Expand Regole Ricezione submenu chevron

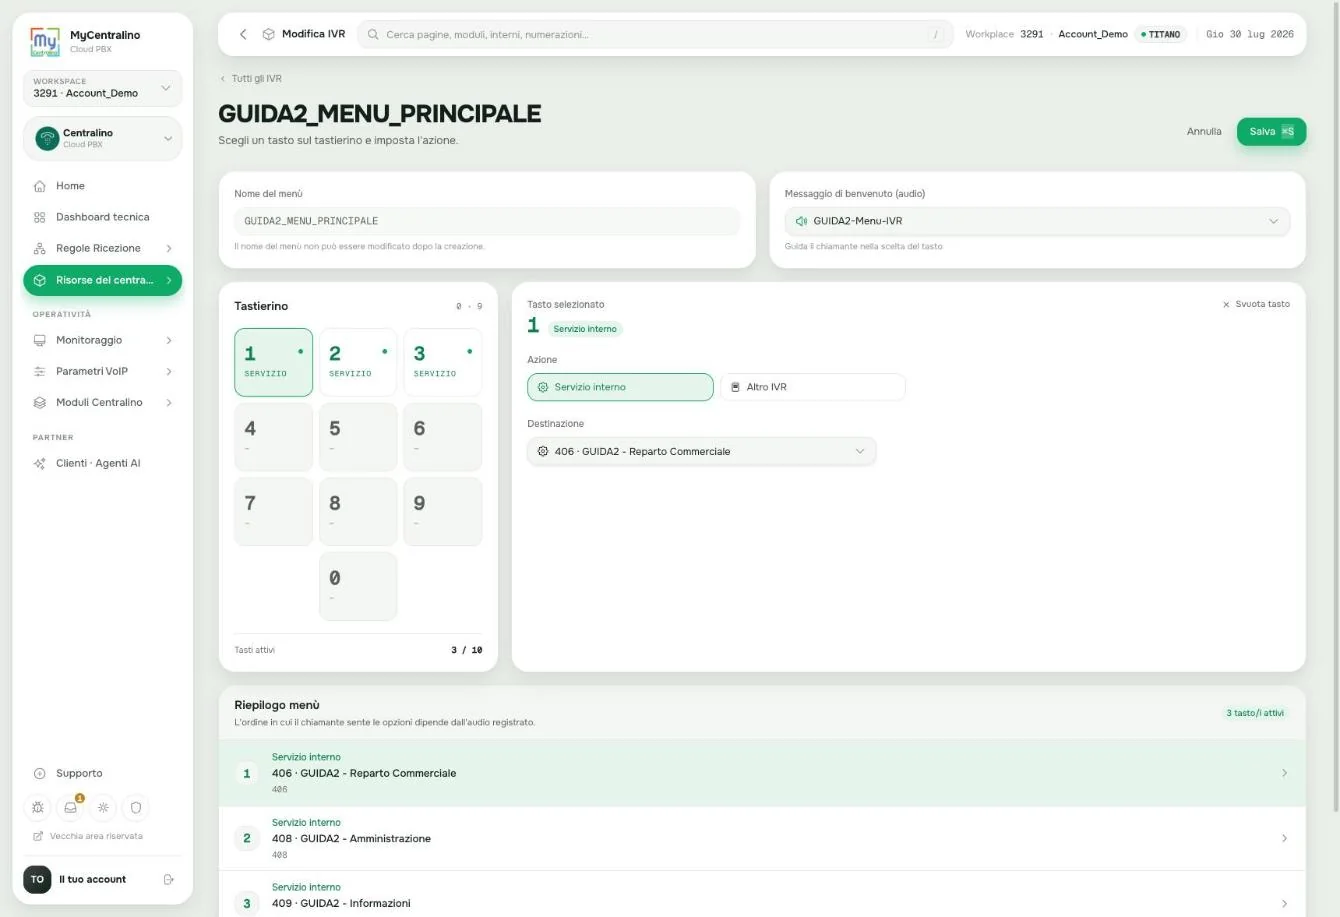pos(168,248)
